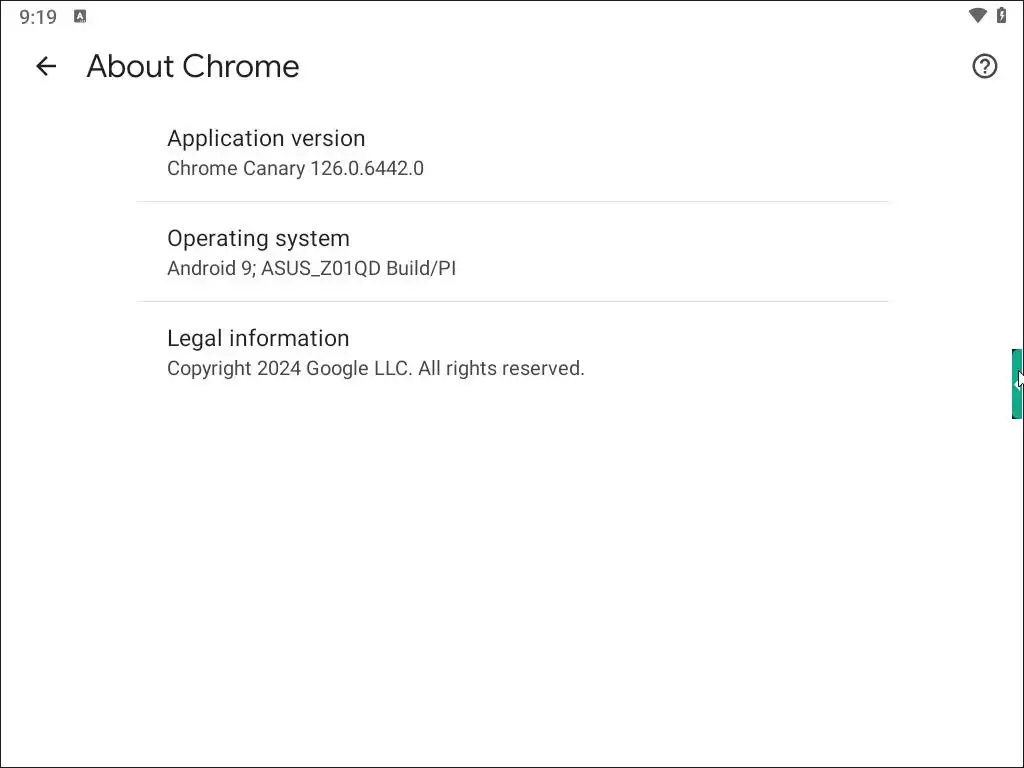The height and width of the screenshot is (768, 1024).
Task: Tap the "ASUS_Z01QD Build/PI" device text
Action: (x=359, y=268)
